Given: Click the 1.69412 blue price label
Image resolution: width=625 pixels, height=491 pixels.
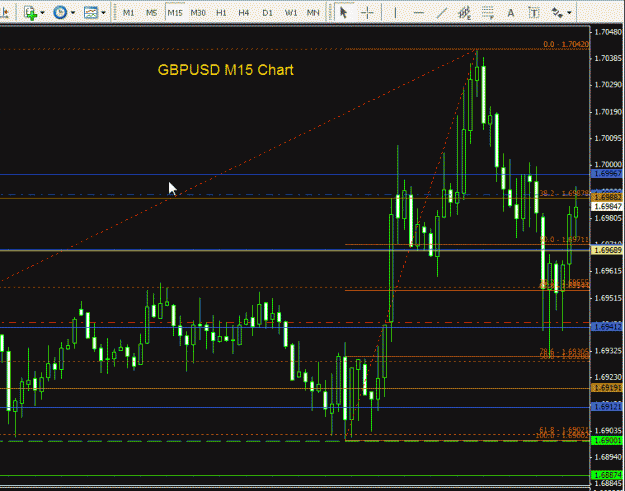Looking at the screenshot, I should [607, 327].
